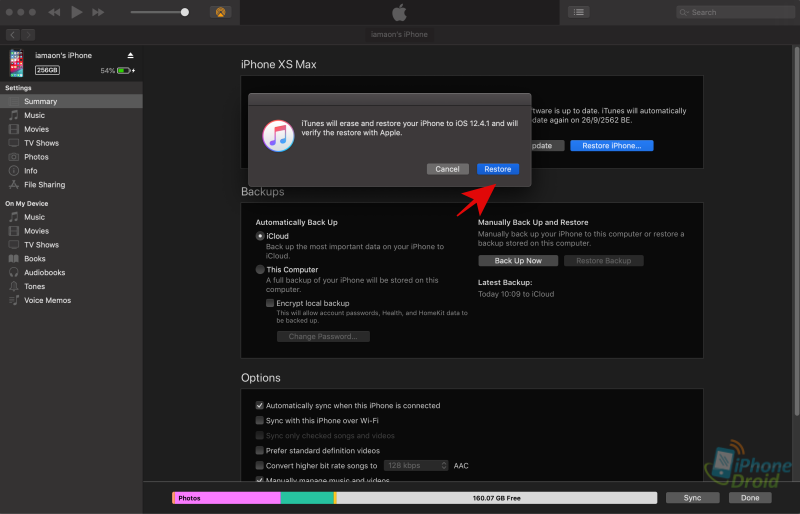Open File Sharing in sidebar

click(71, 184)
